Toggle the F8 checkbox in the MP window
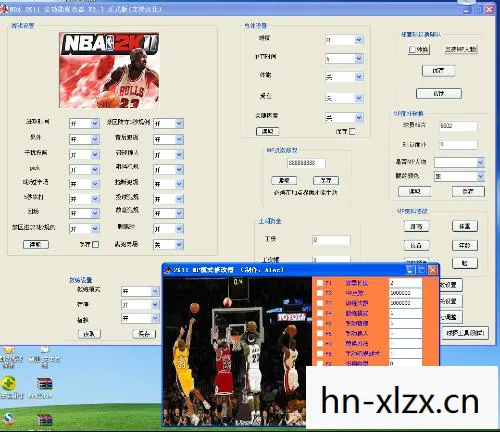This screenshot has width=500, height=432. point(320,353)
